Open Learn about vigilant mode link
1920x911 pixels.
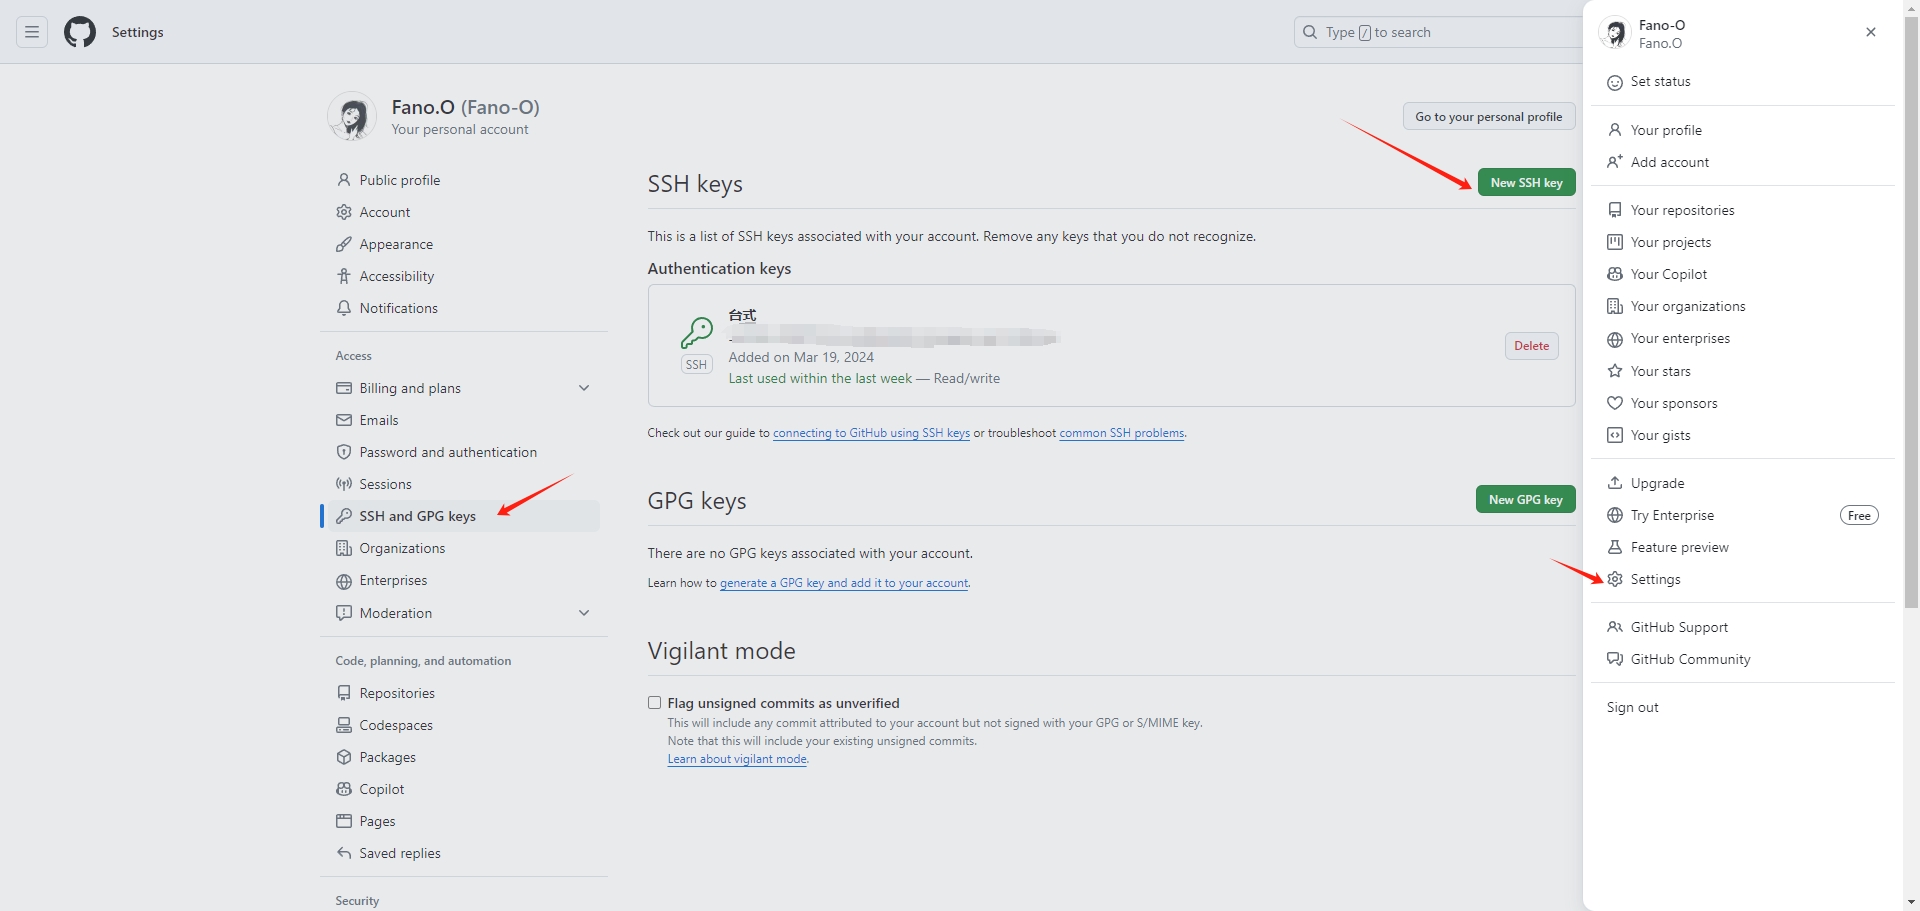pyautogui.click(x=737, y=759)
